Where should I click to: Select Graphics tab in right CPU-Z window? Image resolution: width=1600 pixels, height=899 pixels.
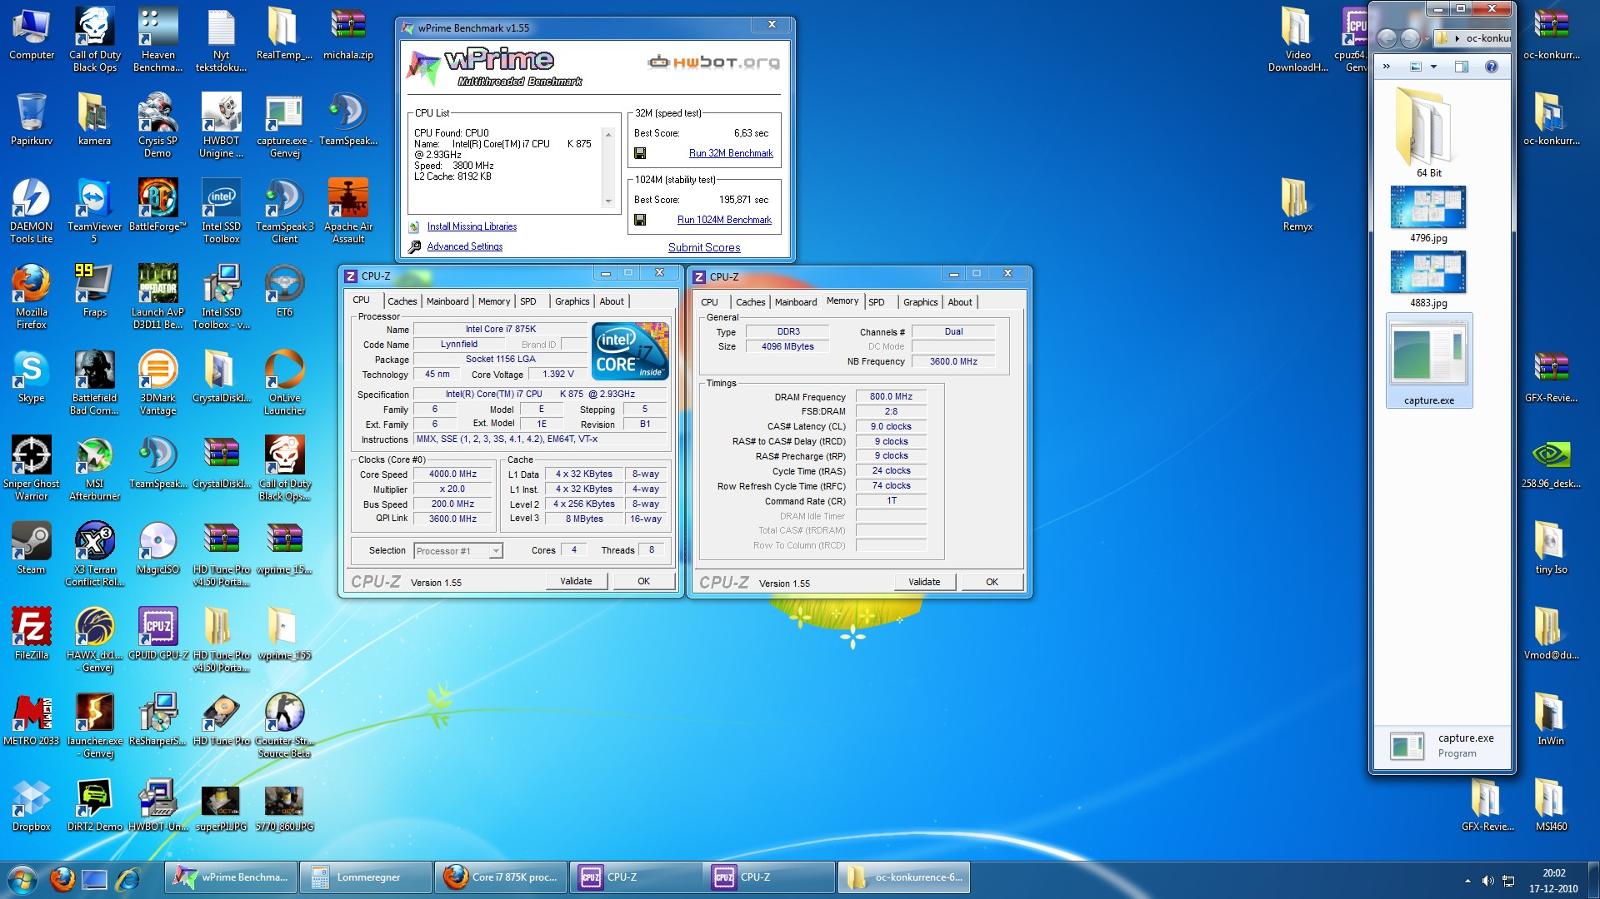(920, 302)
